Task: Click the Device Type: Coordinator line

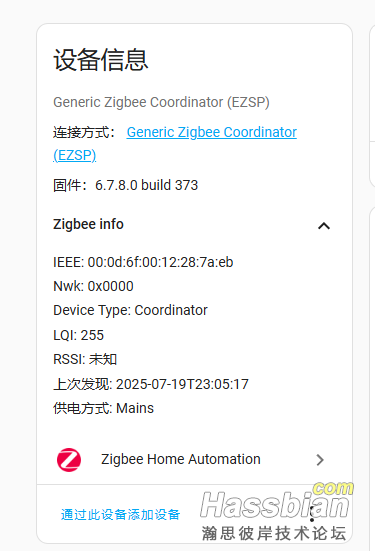Action: tap(130, 310)
